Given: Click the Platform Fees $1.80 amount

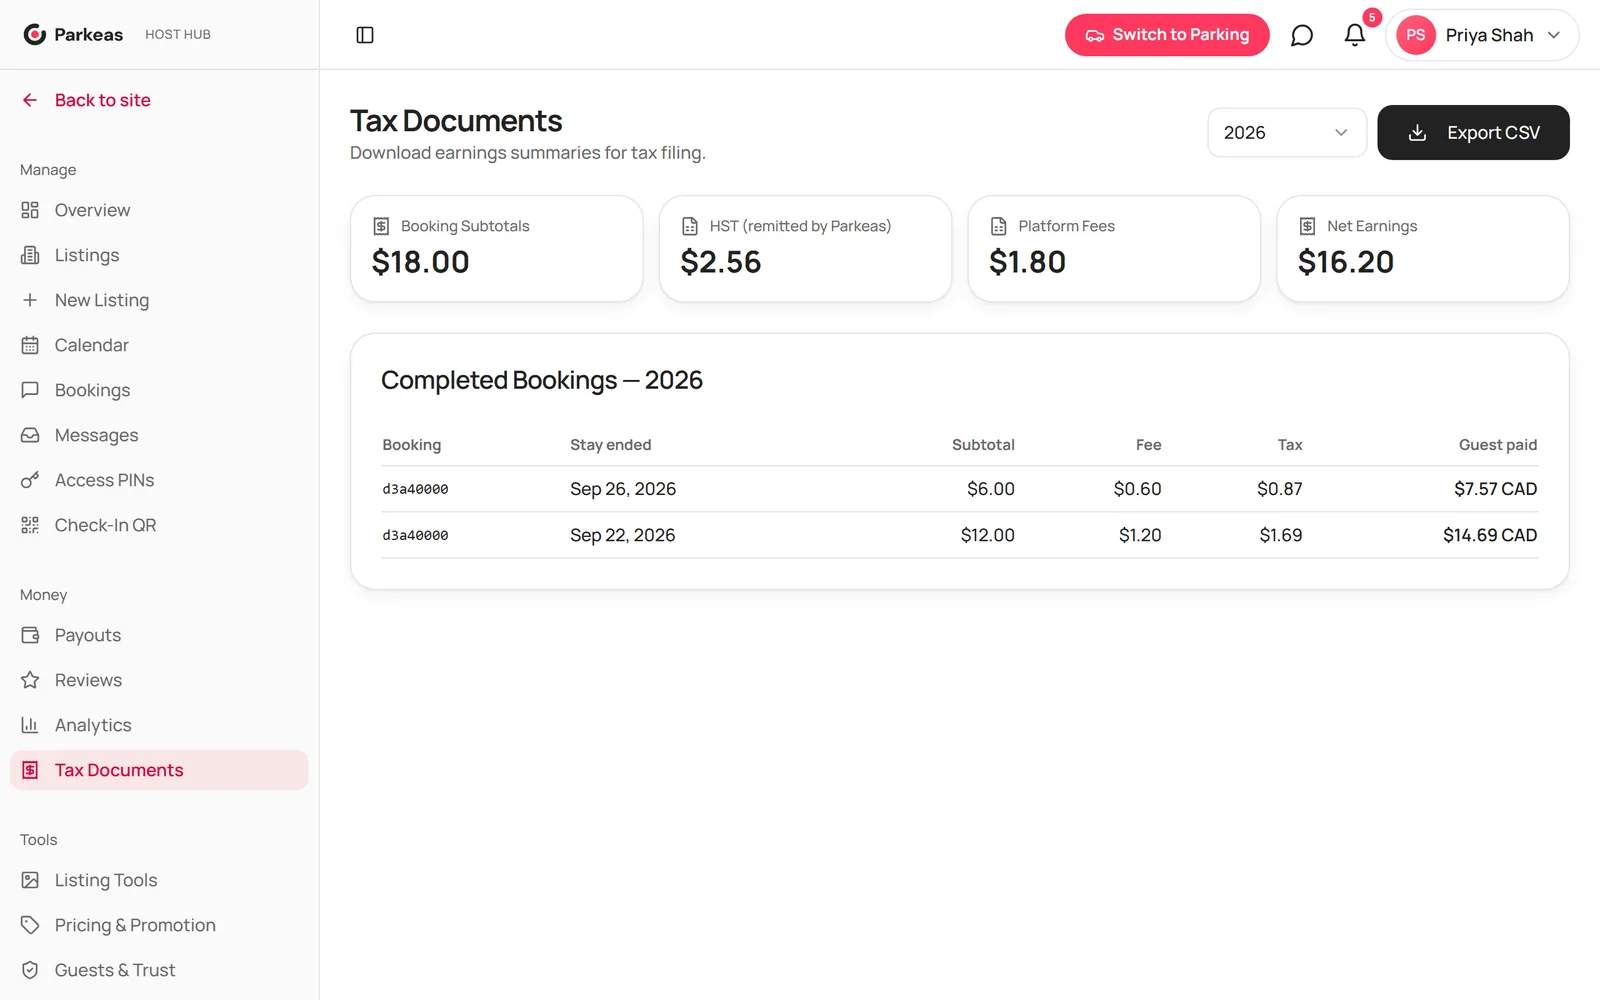Looking at the screenshot, I should pyautogui.click(x=1027, y=262).
